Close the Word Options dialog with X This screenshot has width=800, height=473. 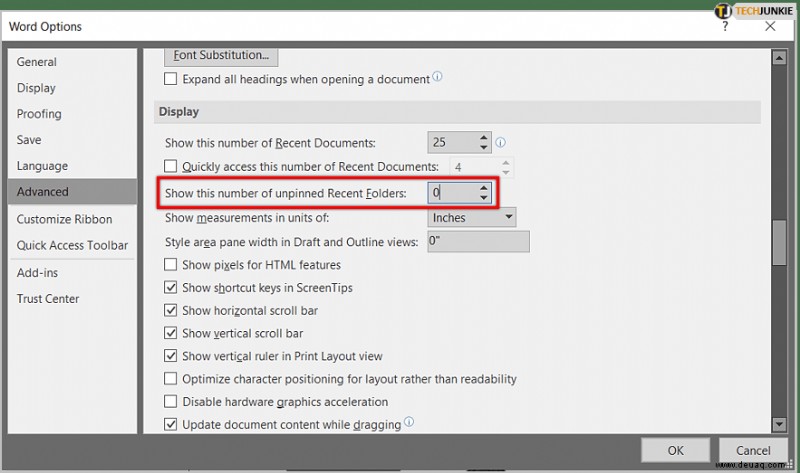[770, 26]
